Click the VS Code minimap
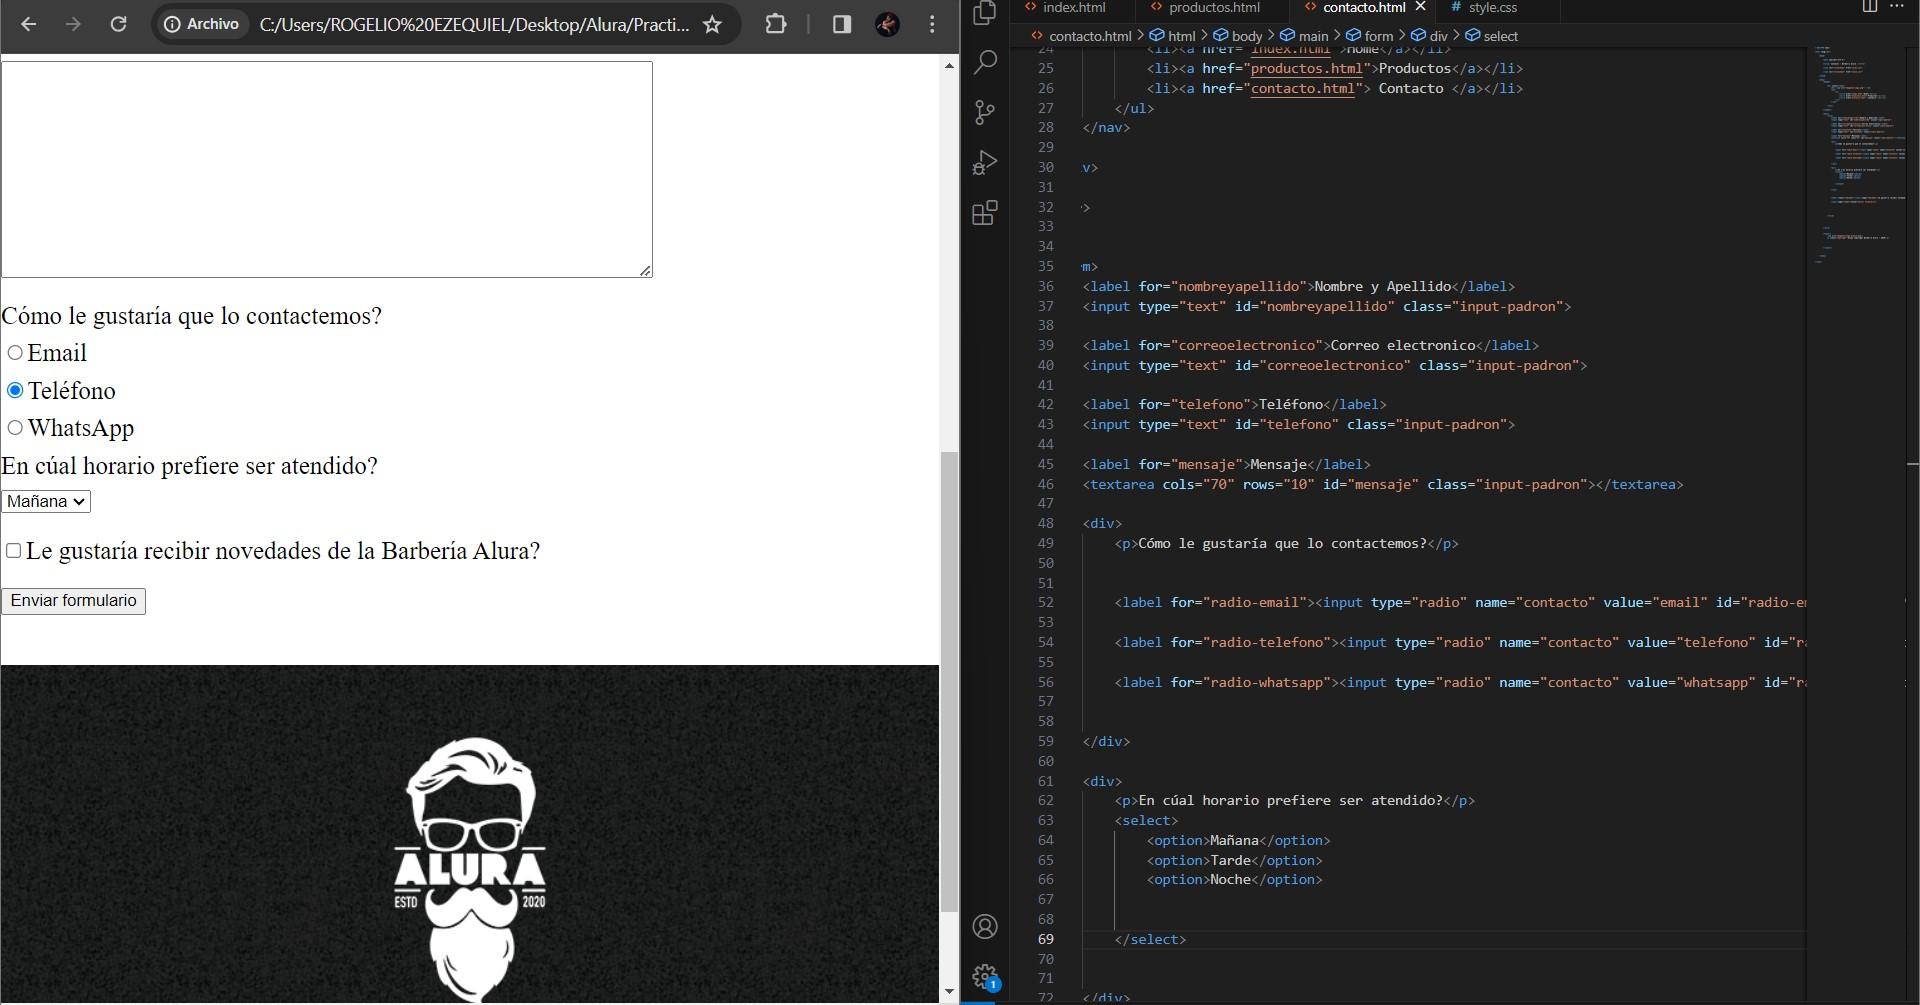This screenshot has height=1005, width=1920. (x=1860, y=155)
